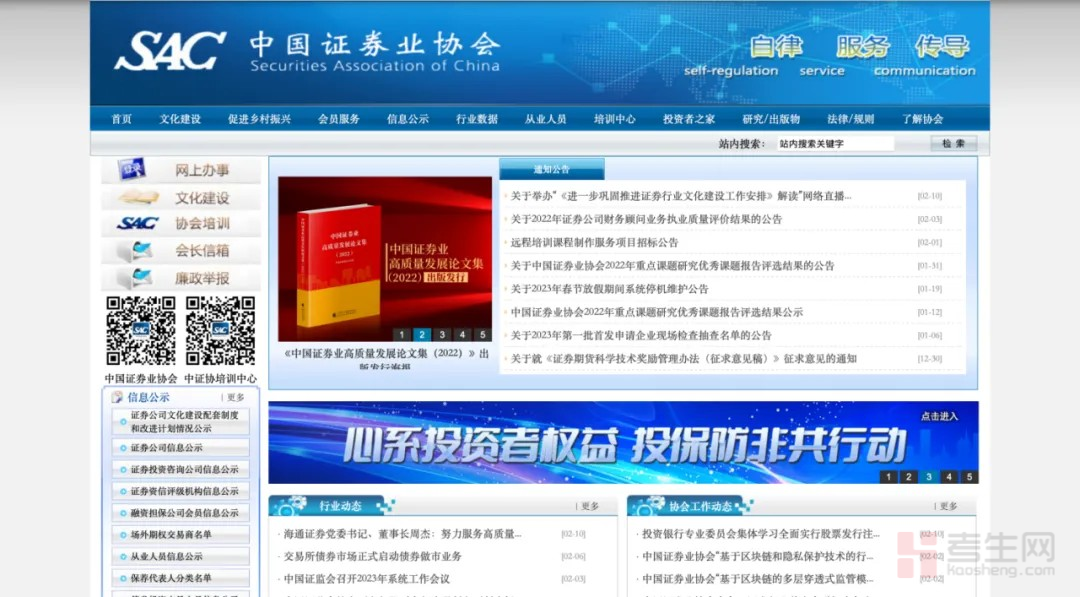Expand 协会工作动态 section via 更多
This screenshot has height=597, width=1080.
coord(948,506)
